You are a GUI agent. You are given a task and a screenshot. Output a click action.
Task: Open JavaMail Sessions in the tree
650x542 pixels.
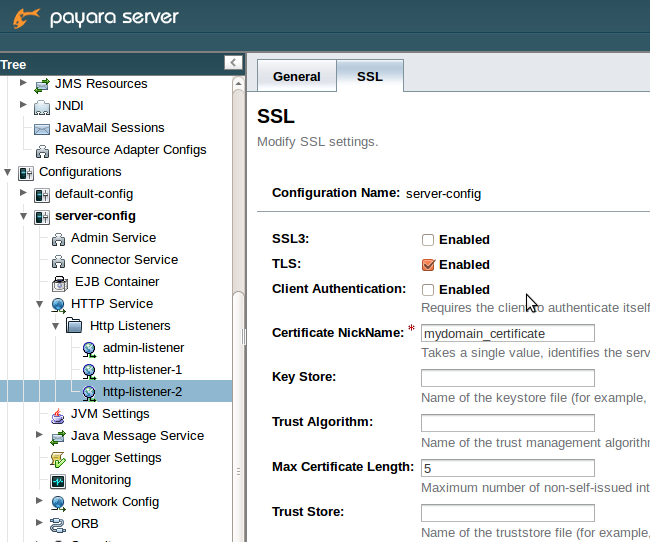(x=109, y=128)
